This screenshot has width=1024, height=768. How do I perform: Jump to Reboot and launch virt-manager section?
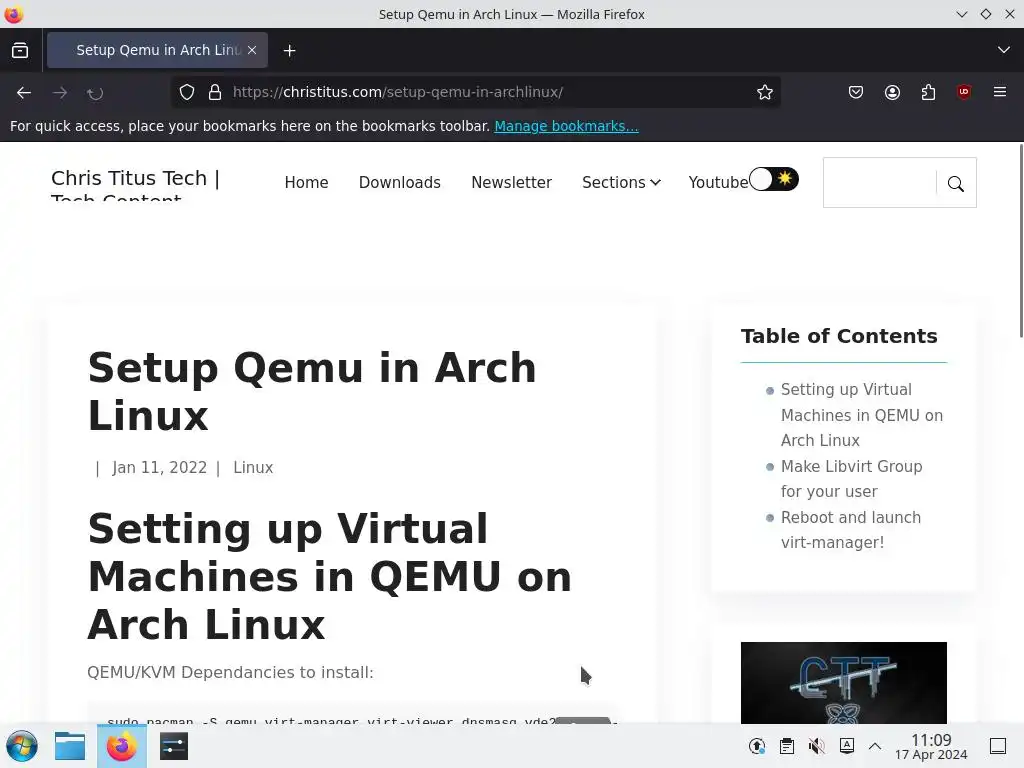tap(850, 530)
